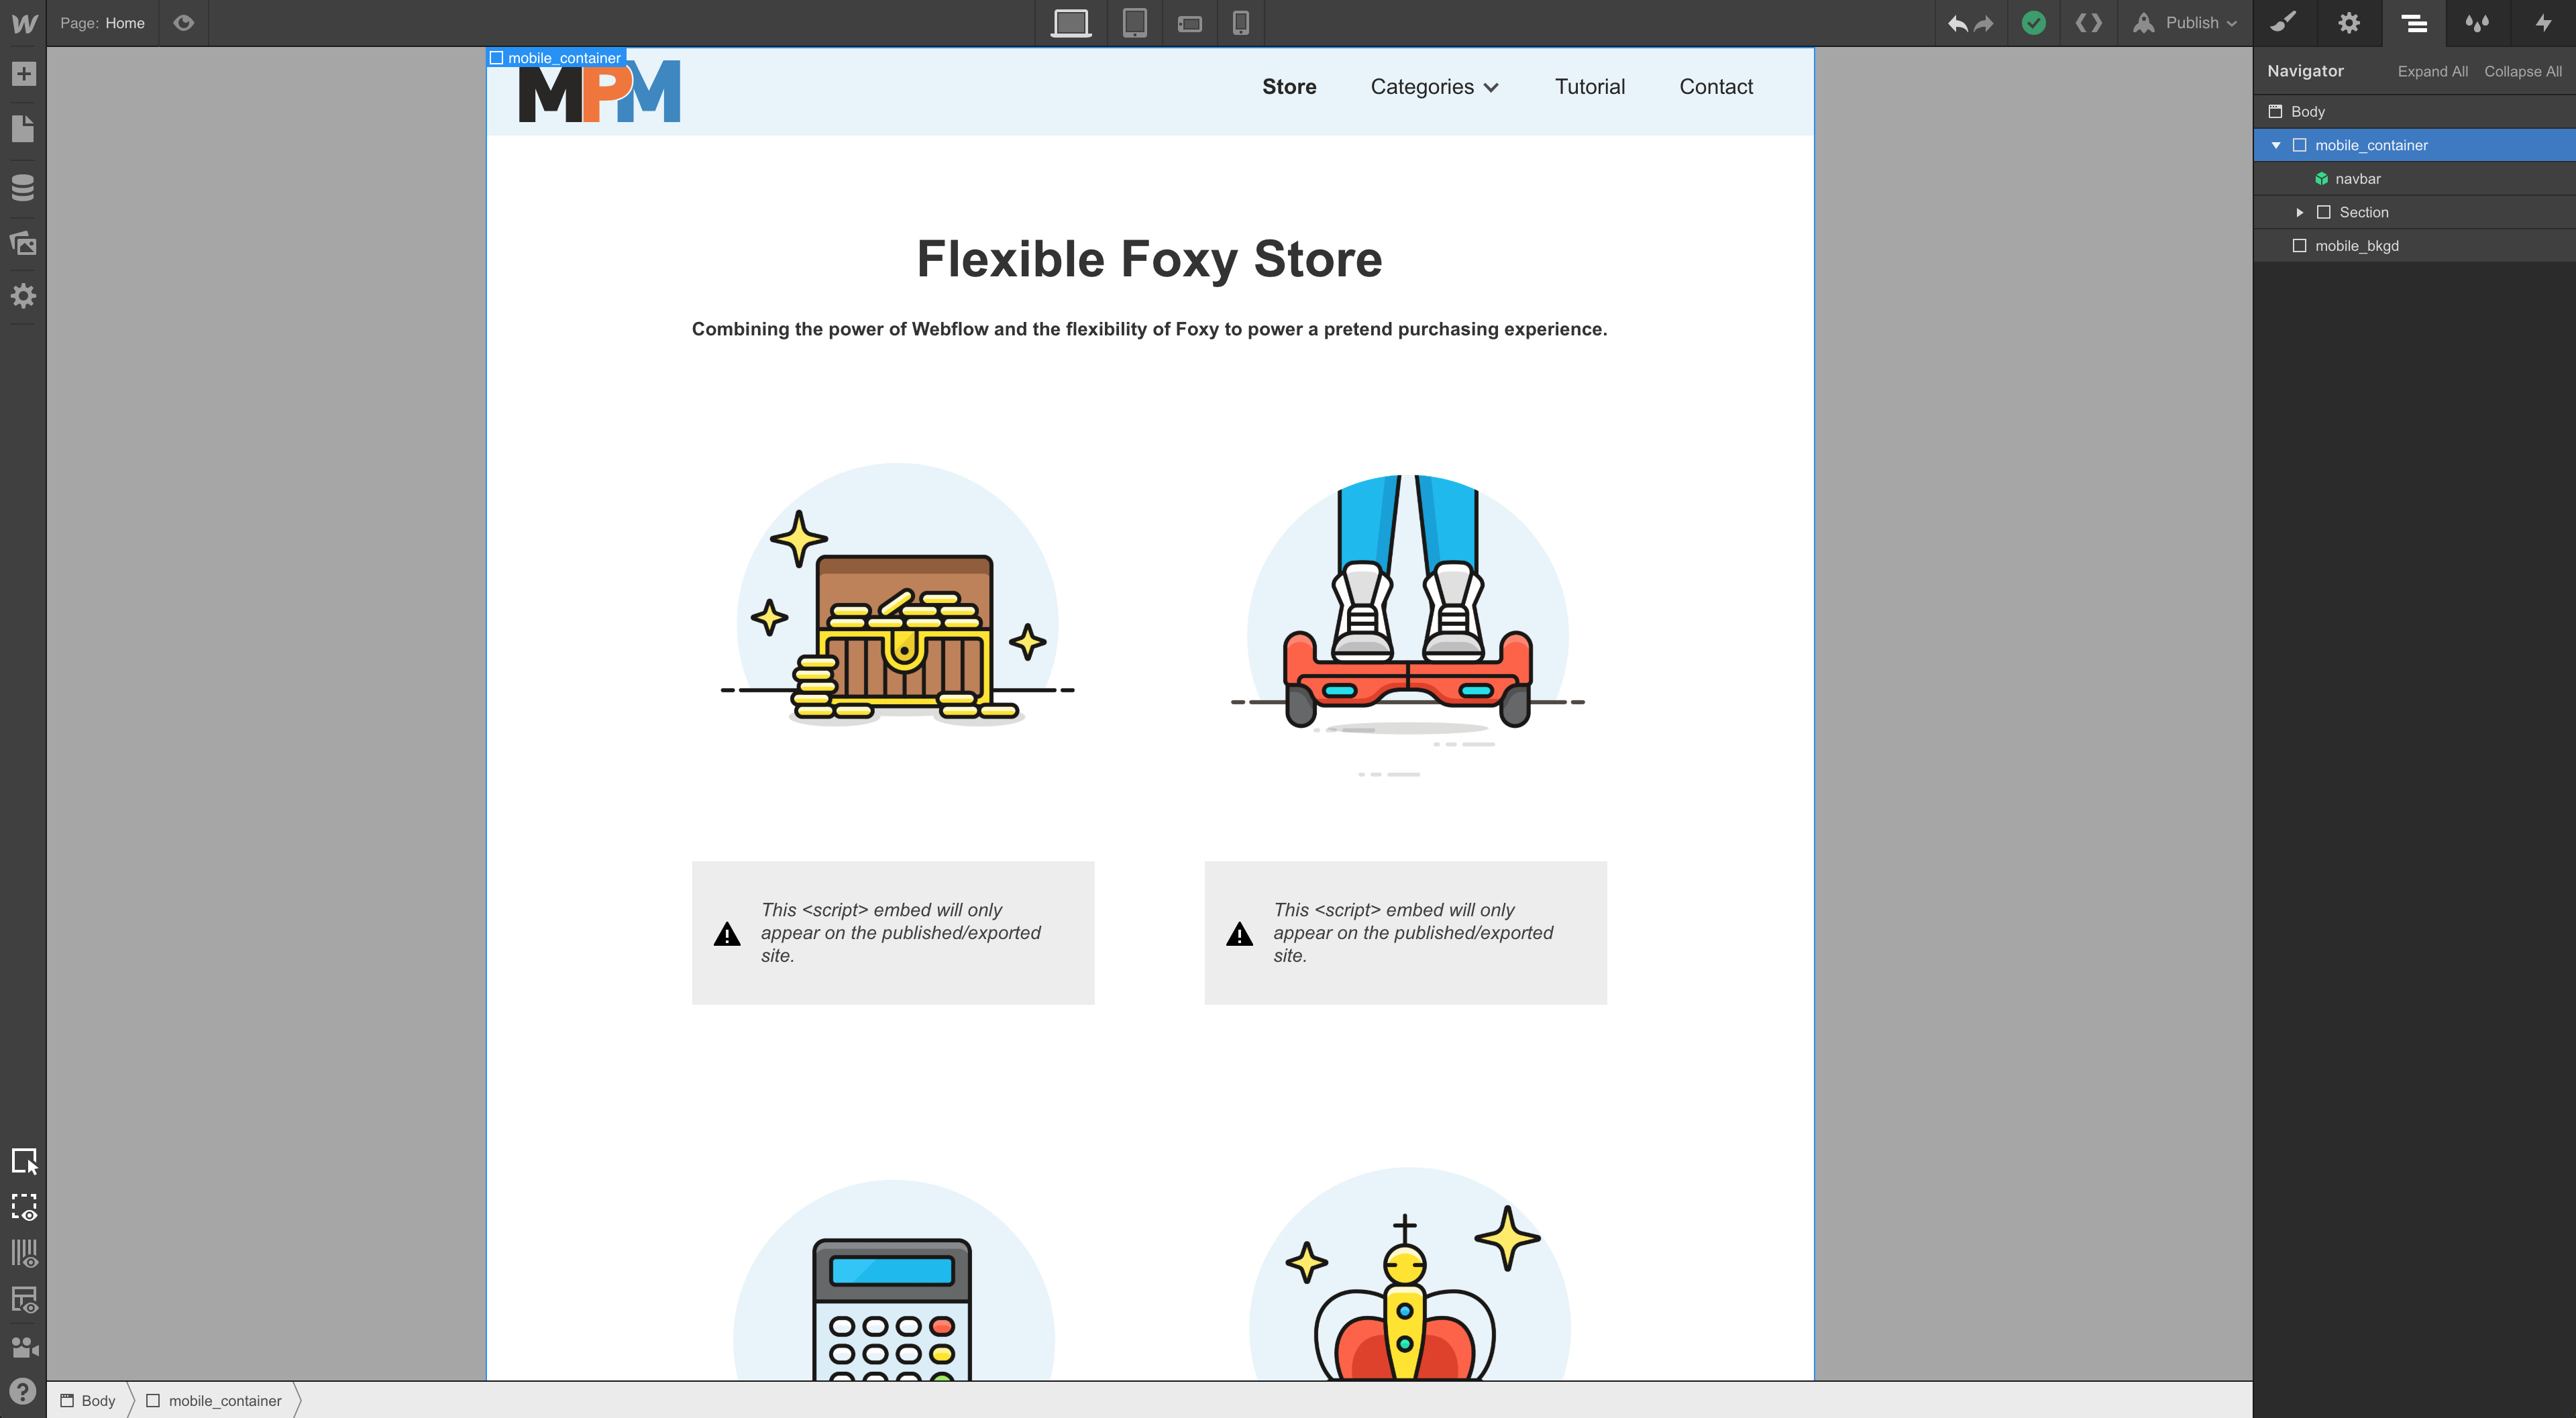Open the Interactions lightning panel
The height and width of the screenshot is (1418, 2576).
2543,23
